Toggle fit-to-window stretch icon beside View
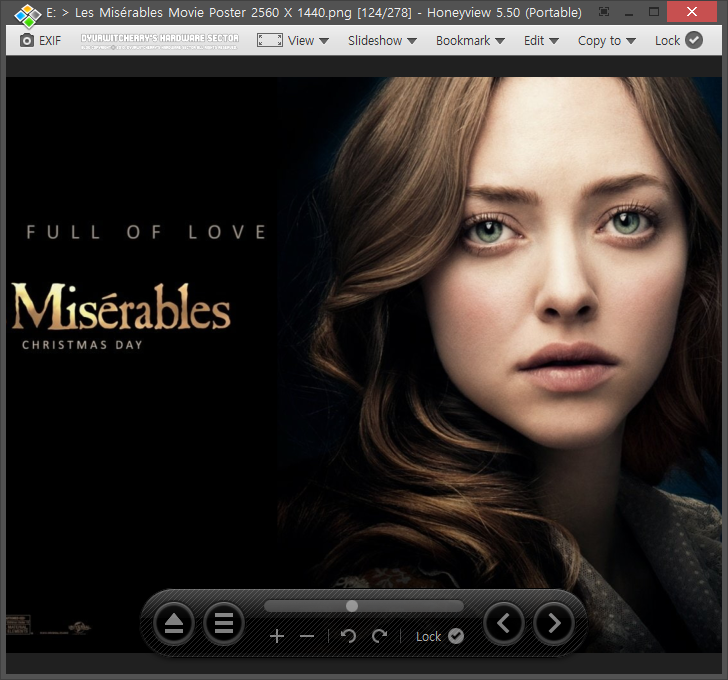 coord(270,40)
